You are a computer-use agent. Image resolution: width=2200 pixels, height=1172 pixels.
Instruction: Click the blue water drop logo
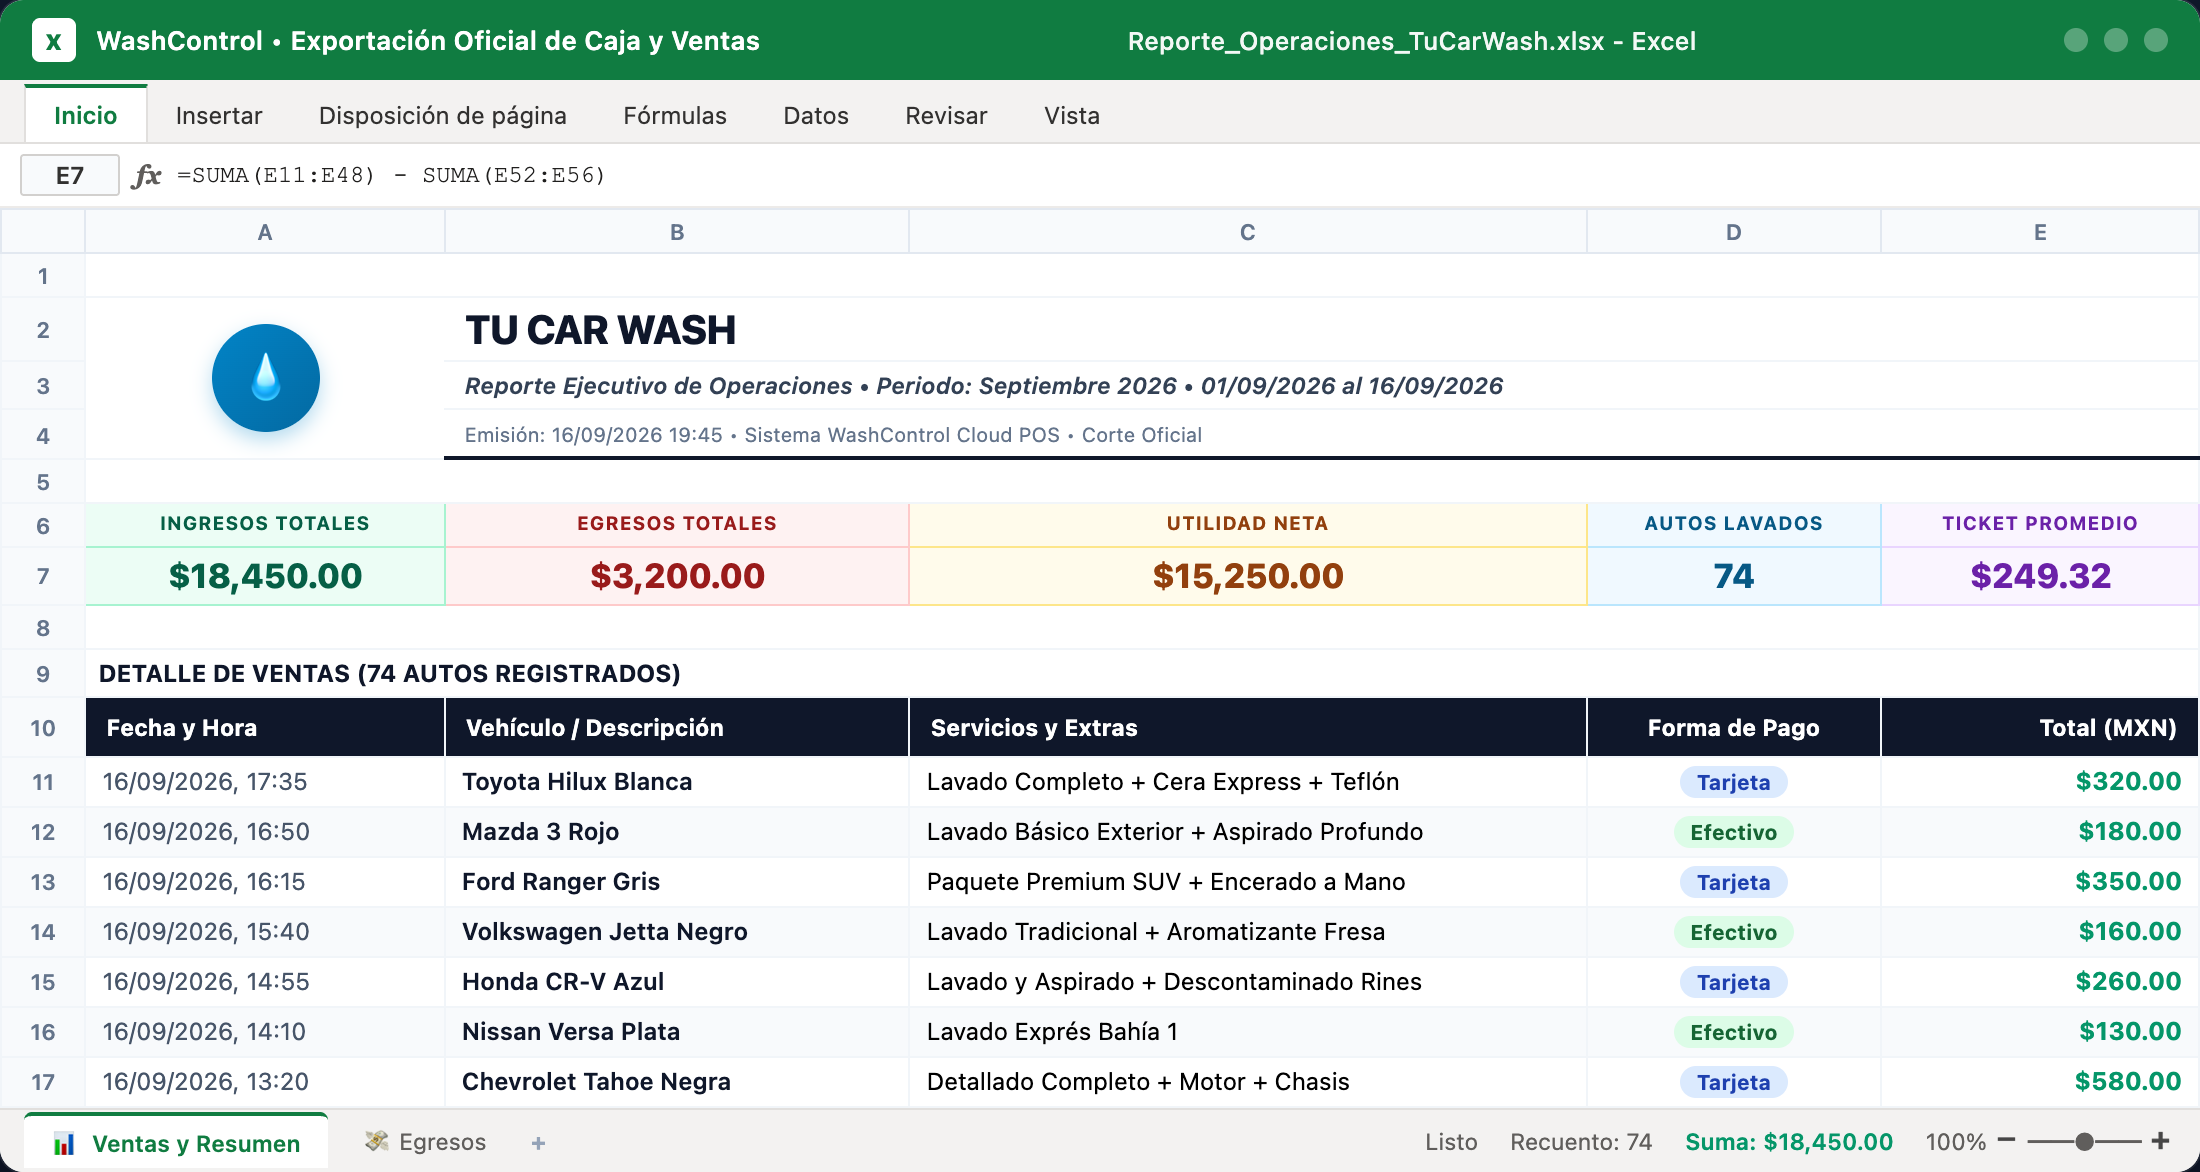(265, 378)
